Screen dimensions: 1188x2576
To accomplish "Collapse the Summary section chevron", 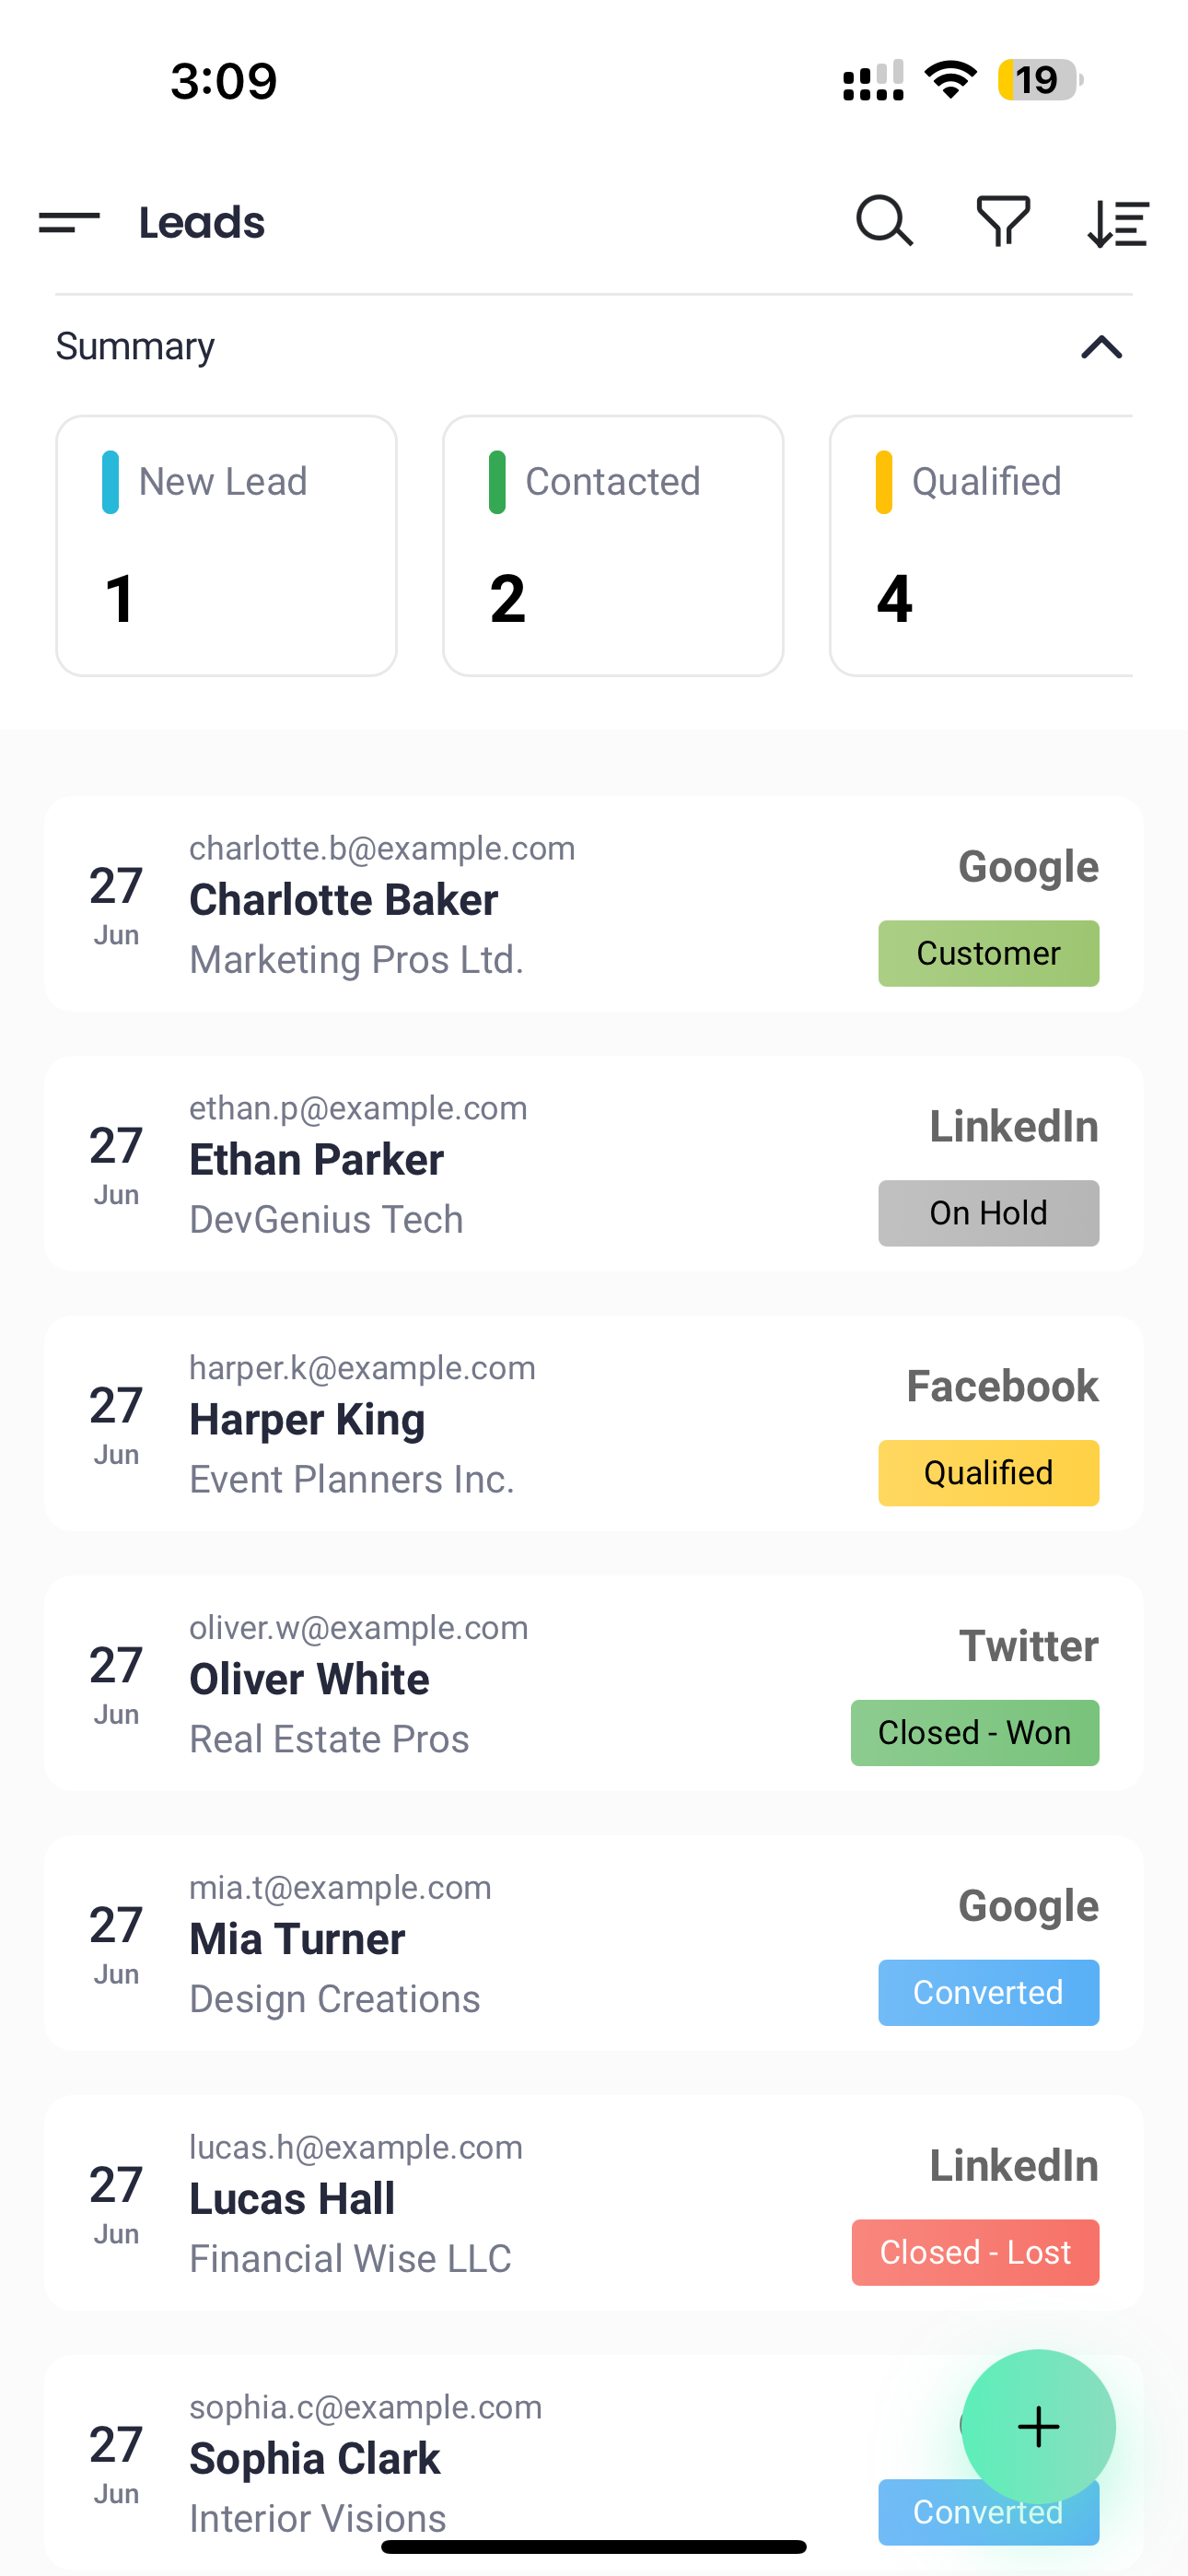I will coord(1101,347).
